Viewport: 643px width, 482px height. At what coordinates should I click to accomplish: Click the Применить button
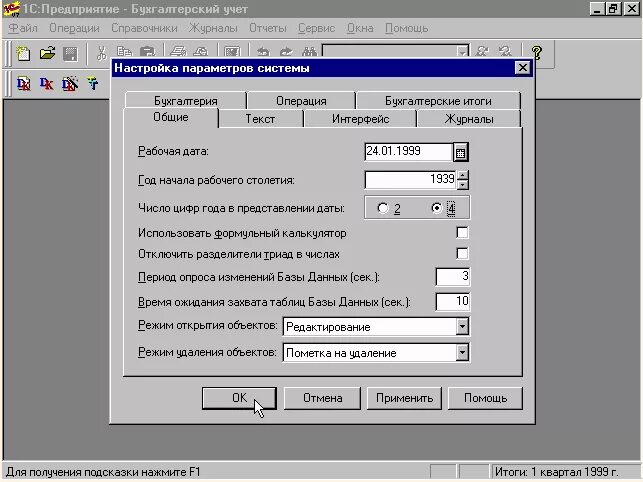click(404, 398)
